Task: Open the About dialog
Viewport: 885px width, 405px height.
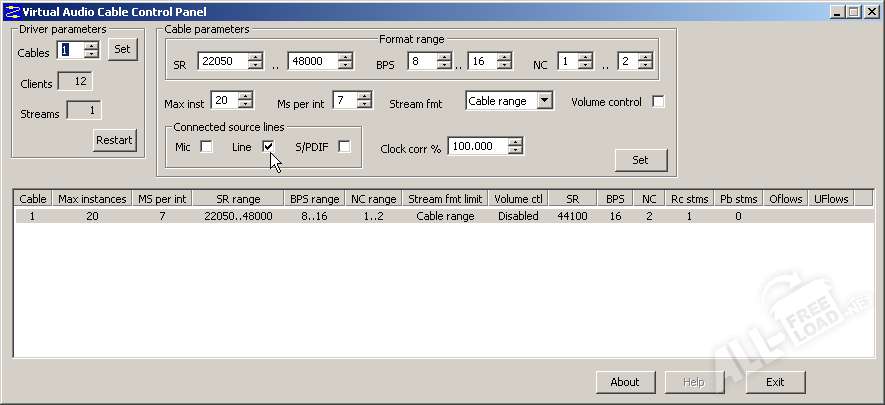Action: tap(625, 382)
